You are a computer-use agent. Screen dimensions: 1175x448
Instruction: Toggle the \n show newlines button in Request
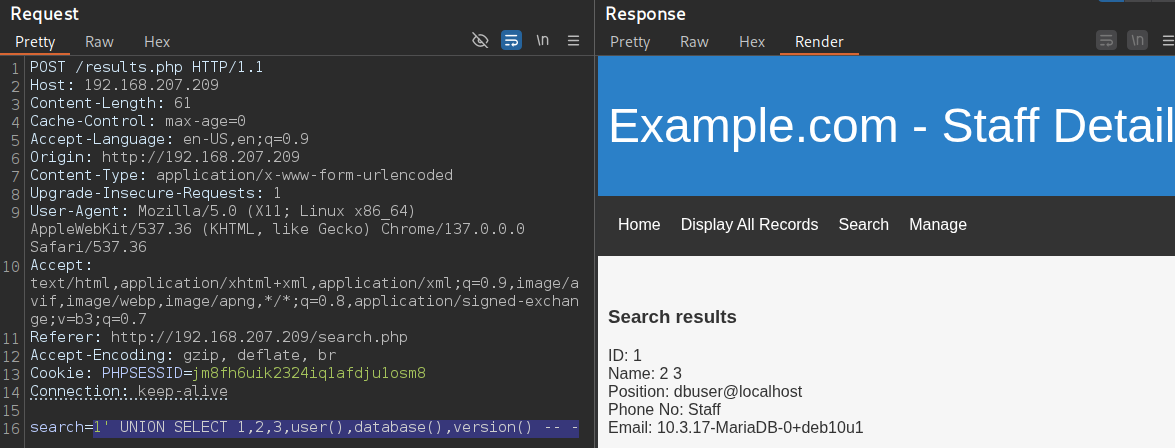(543, 40)
